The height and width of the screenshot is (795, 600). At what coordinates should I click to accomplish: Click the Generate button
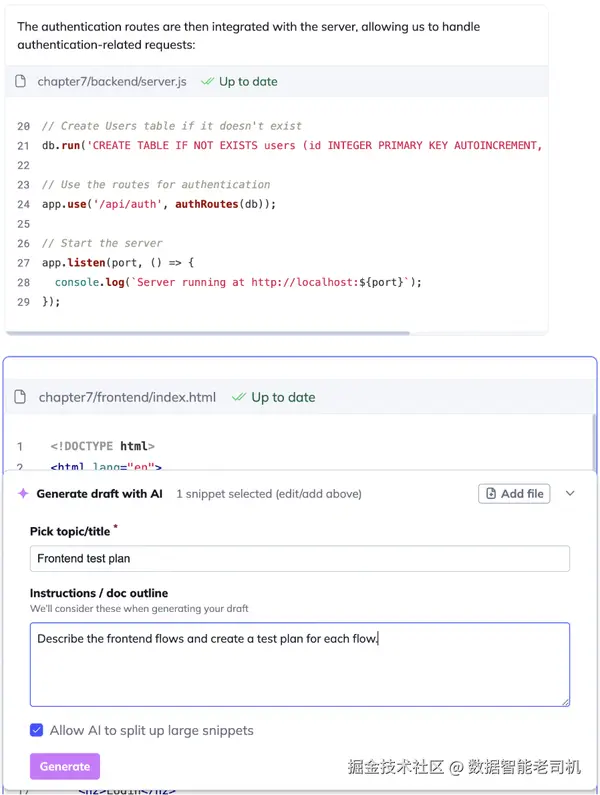tap(65, 766)
